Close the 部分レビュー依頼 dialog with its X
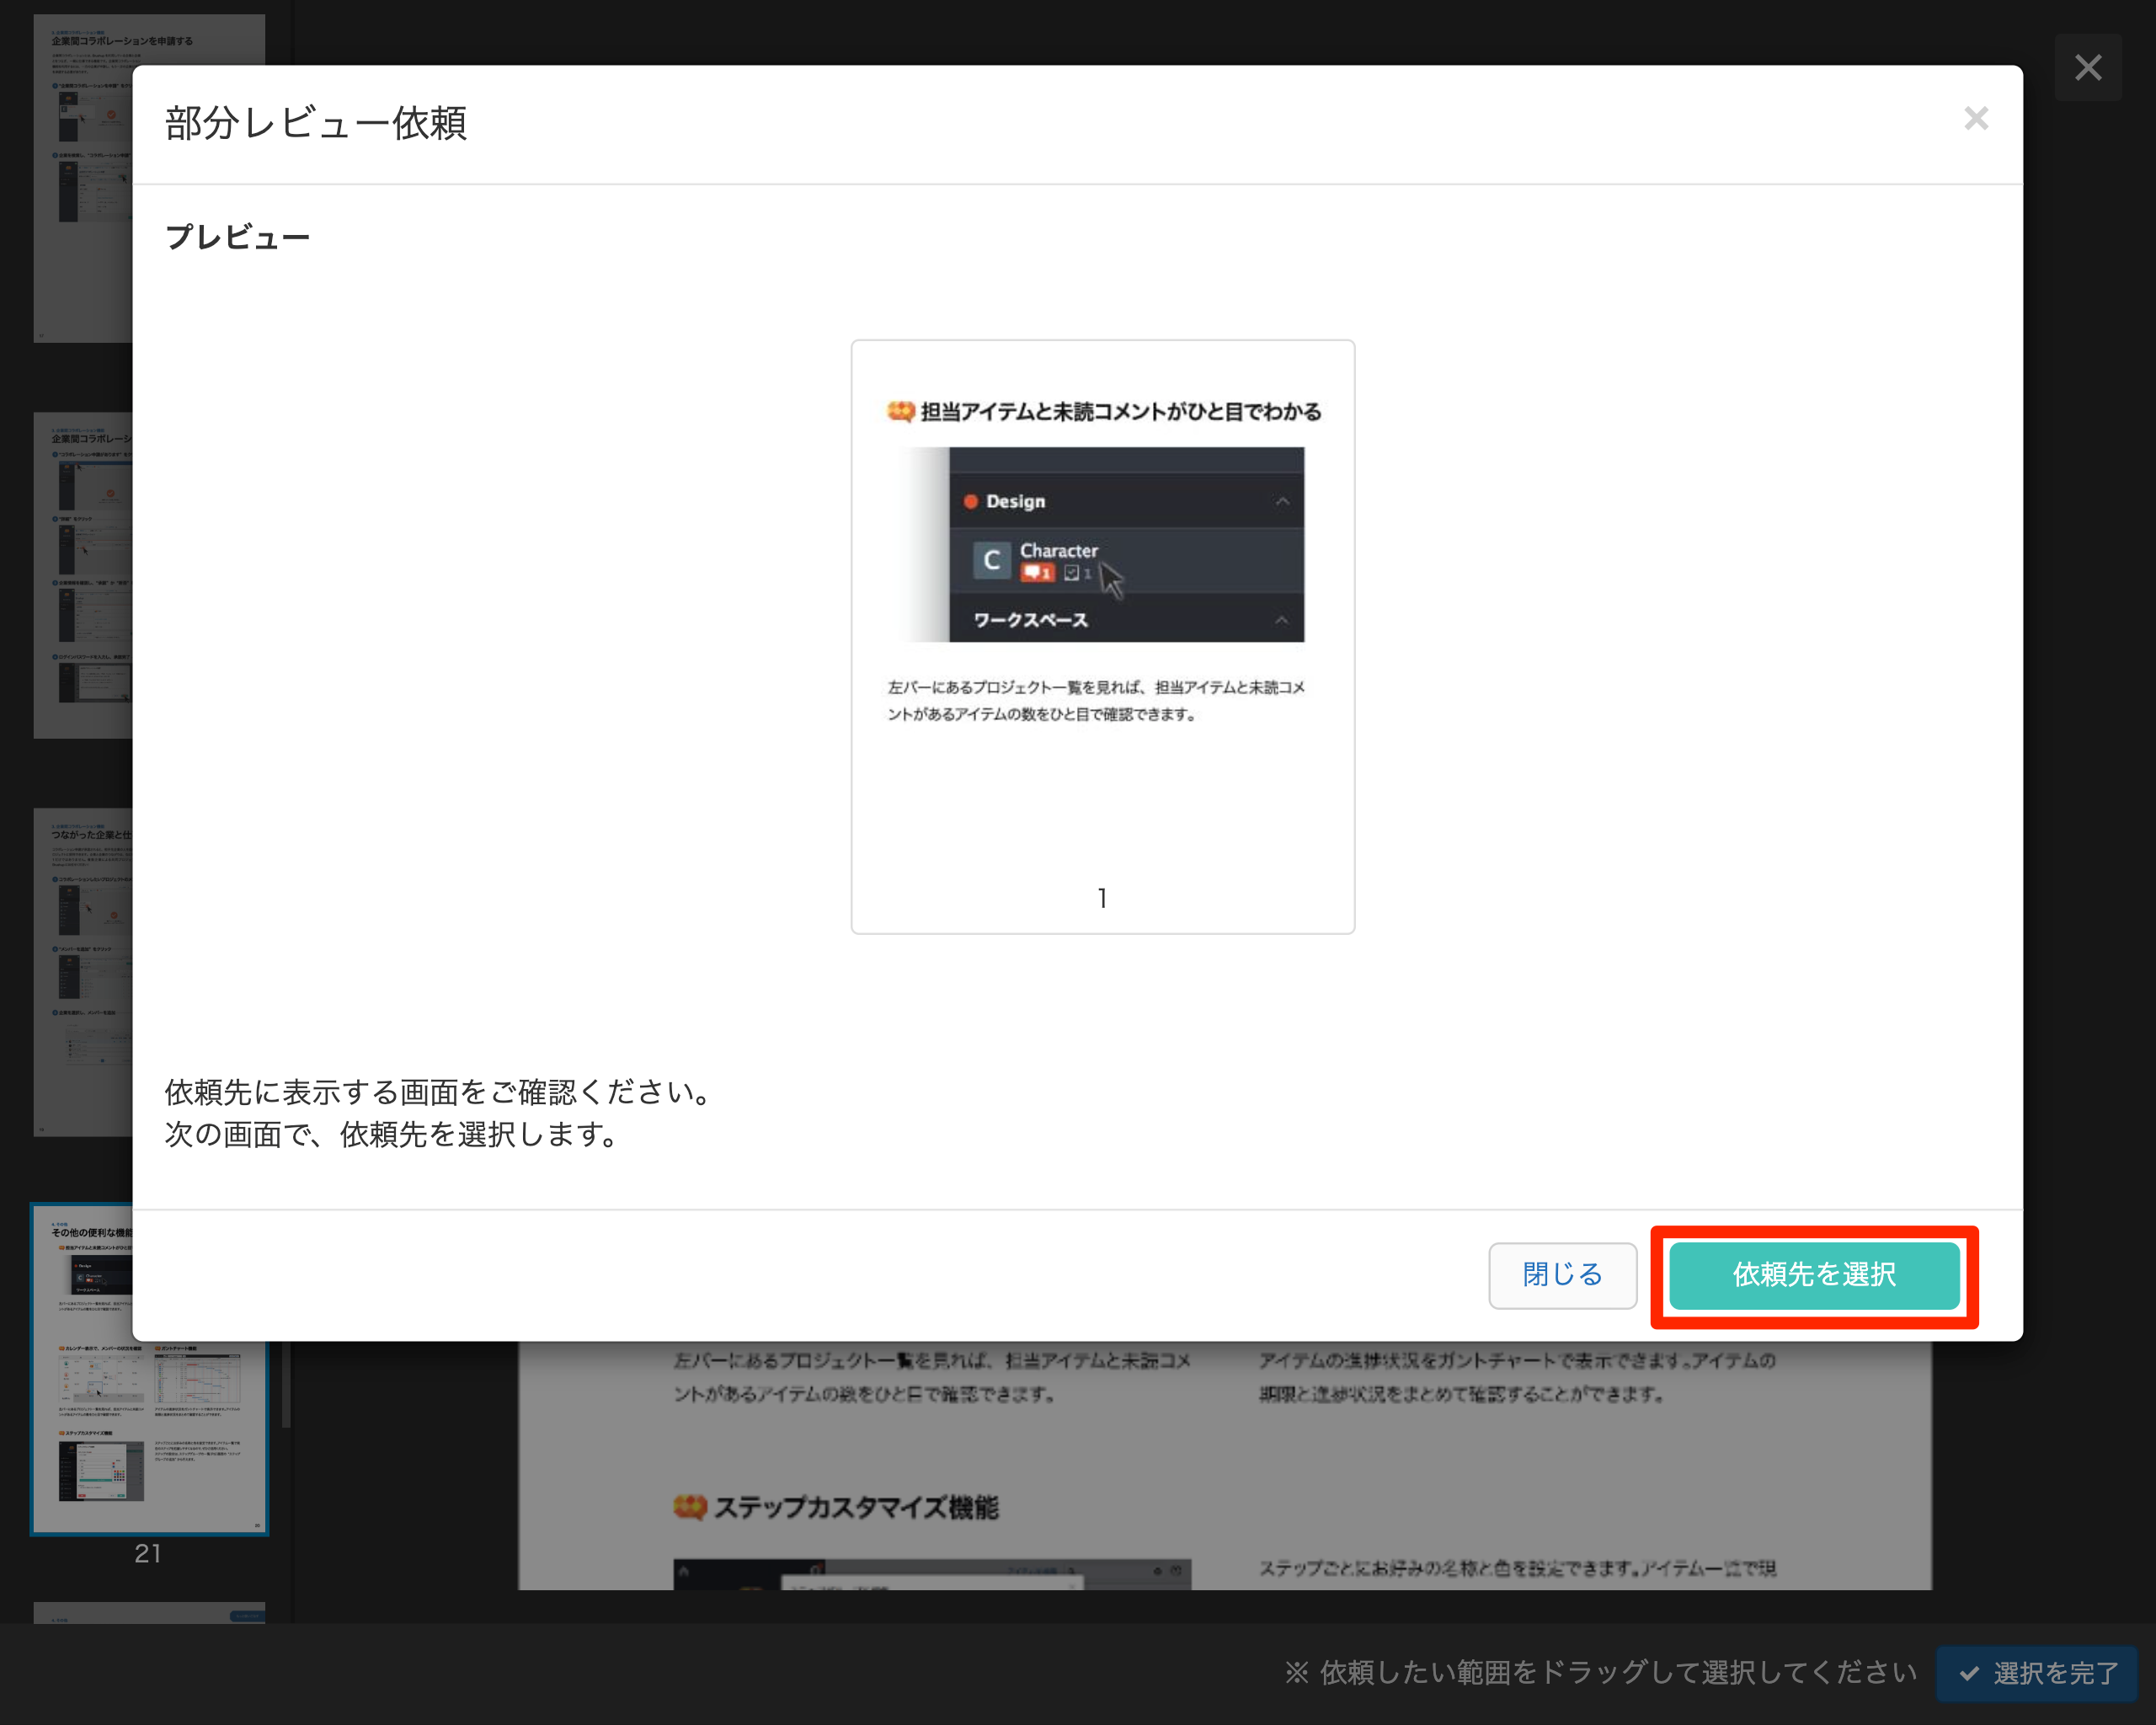This screenshot has width=2156, height=1725. [1976, 118]
